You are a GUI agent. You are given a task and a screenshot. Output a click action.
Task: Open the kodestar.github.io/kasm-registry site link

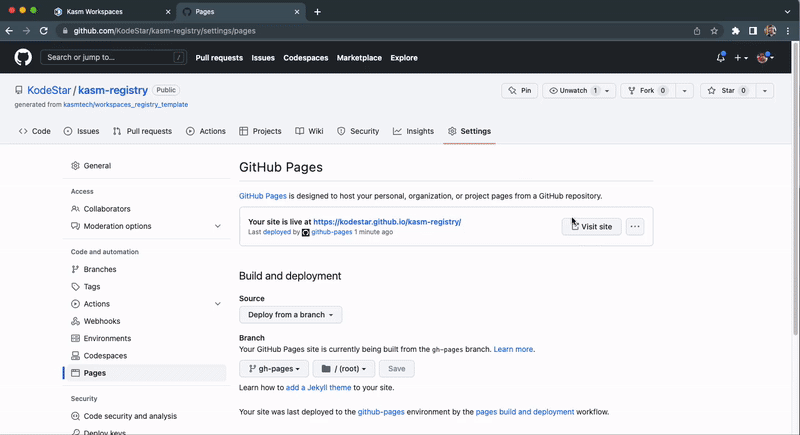click(387, 222)
